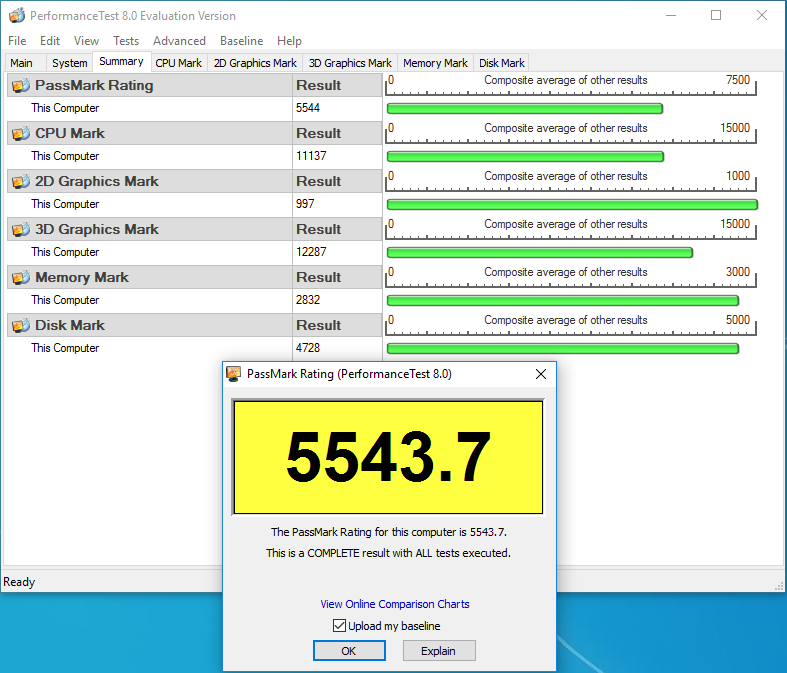Close the PassMark Rating dialog
This screenshot has width=787, height=673.
[x=541, y=374]
